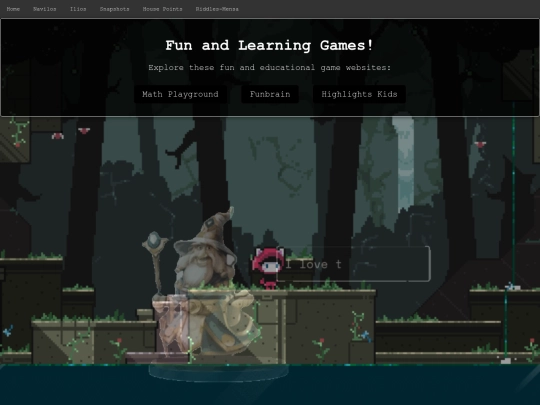
Task: Open House Points in the nav bar
Action: point(163,9)
